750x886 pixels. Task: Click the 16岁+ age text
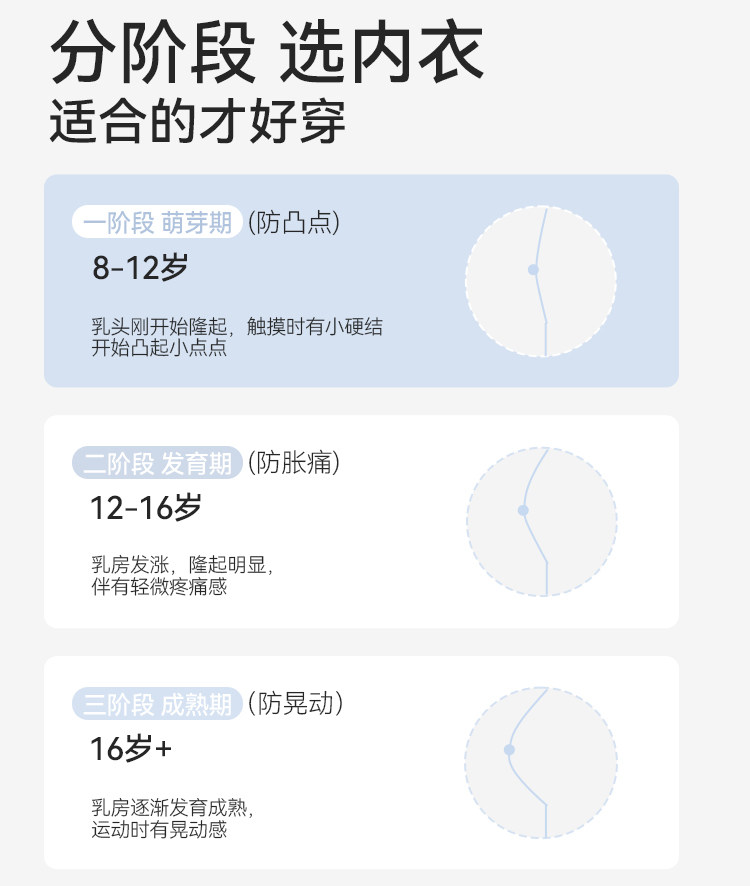(x=131, y=748)
